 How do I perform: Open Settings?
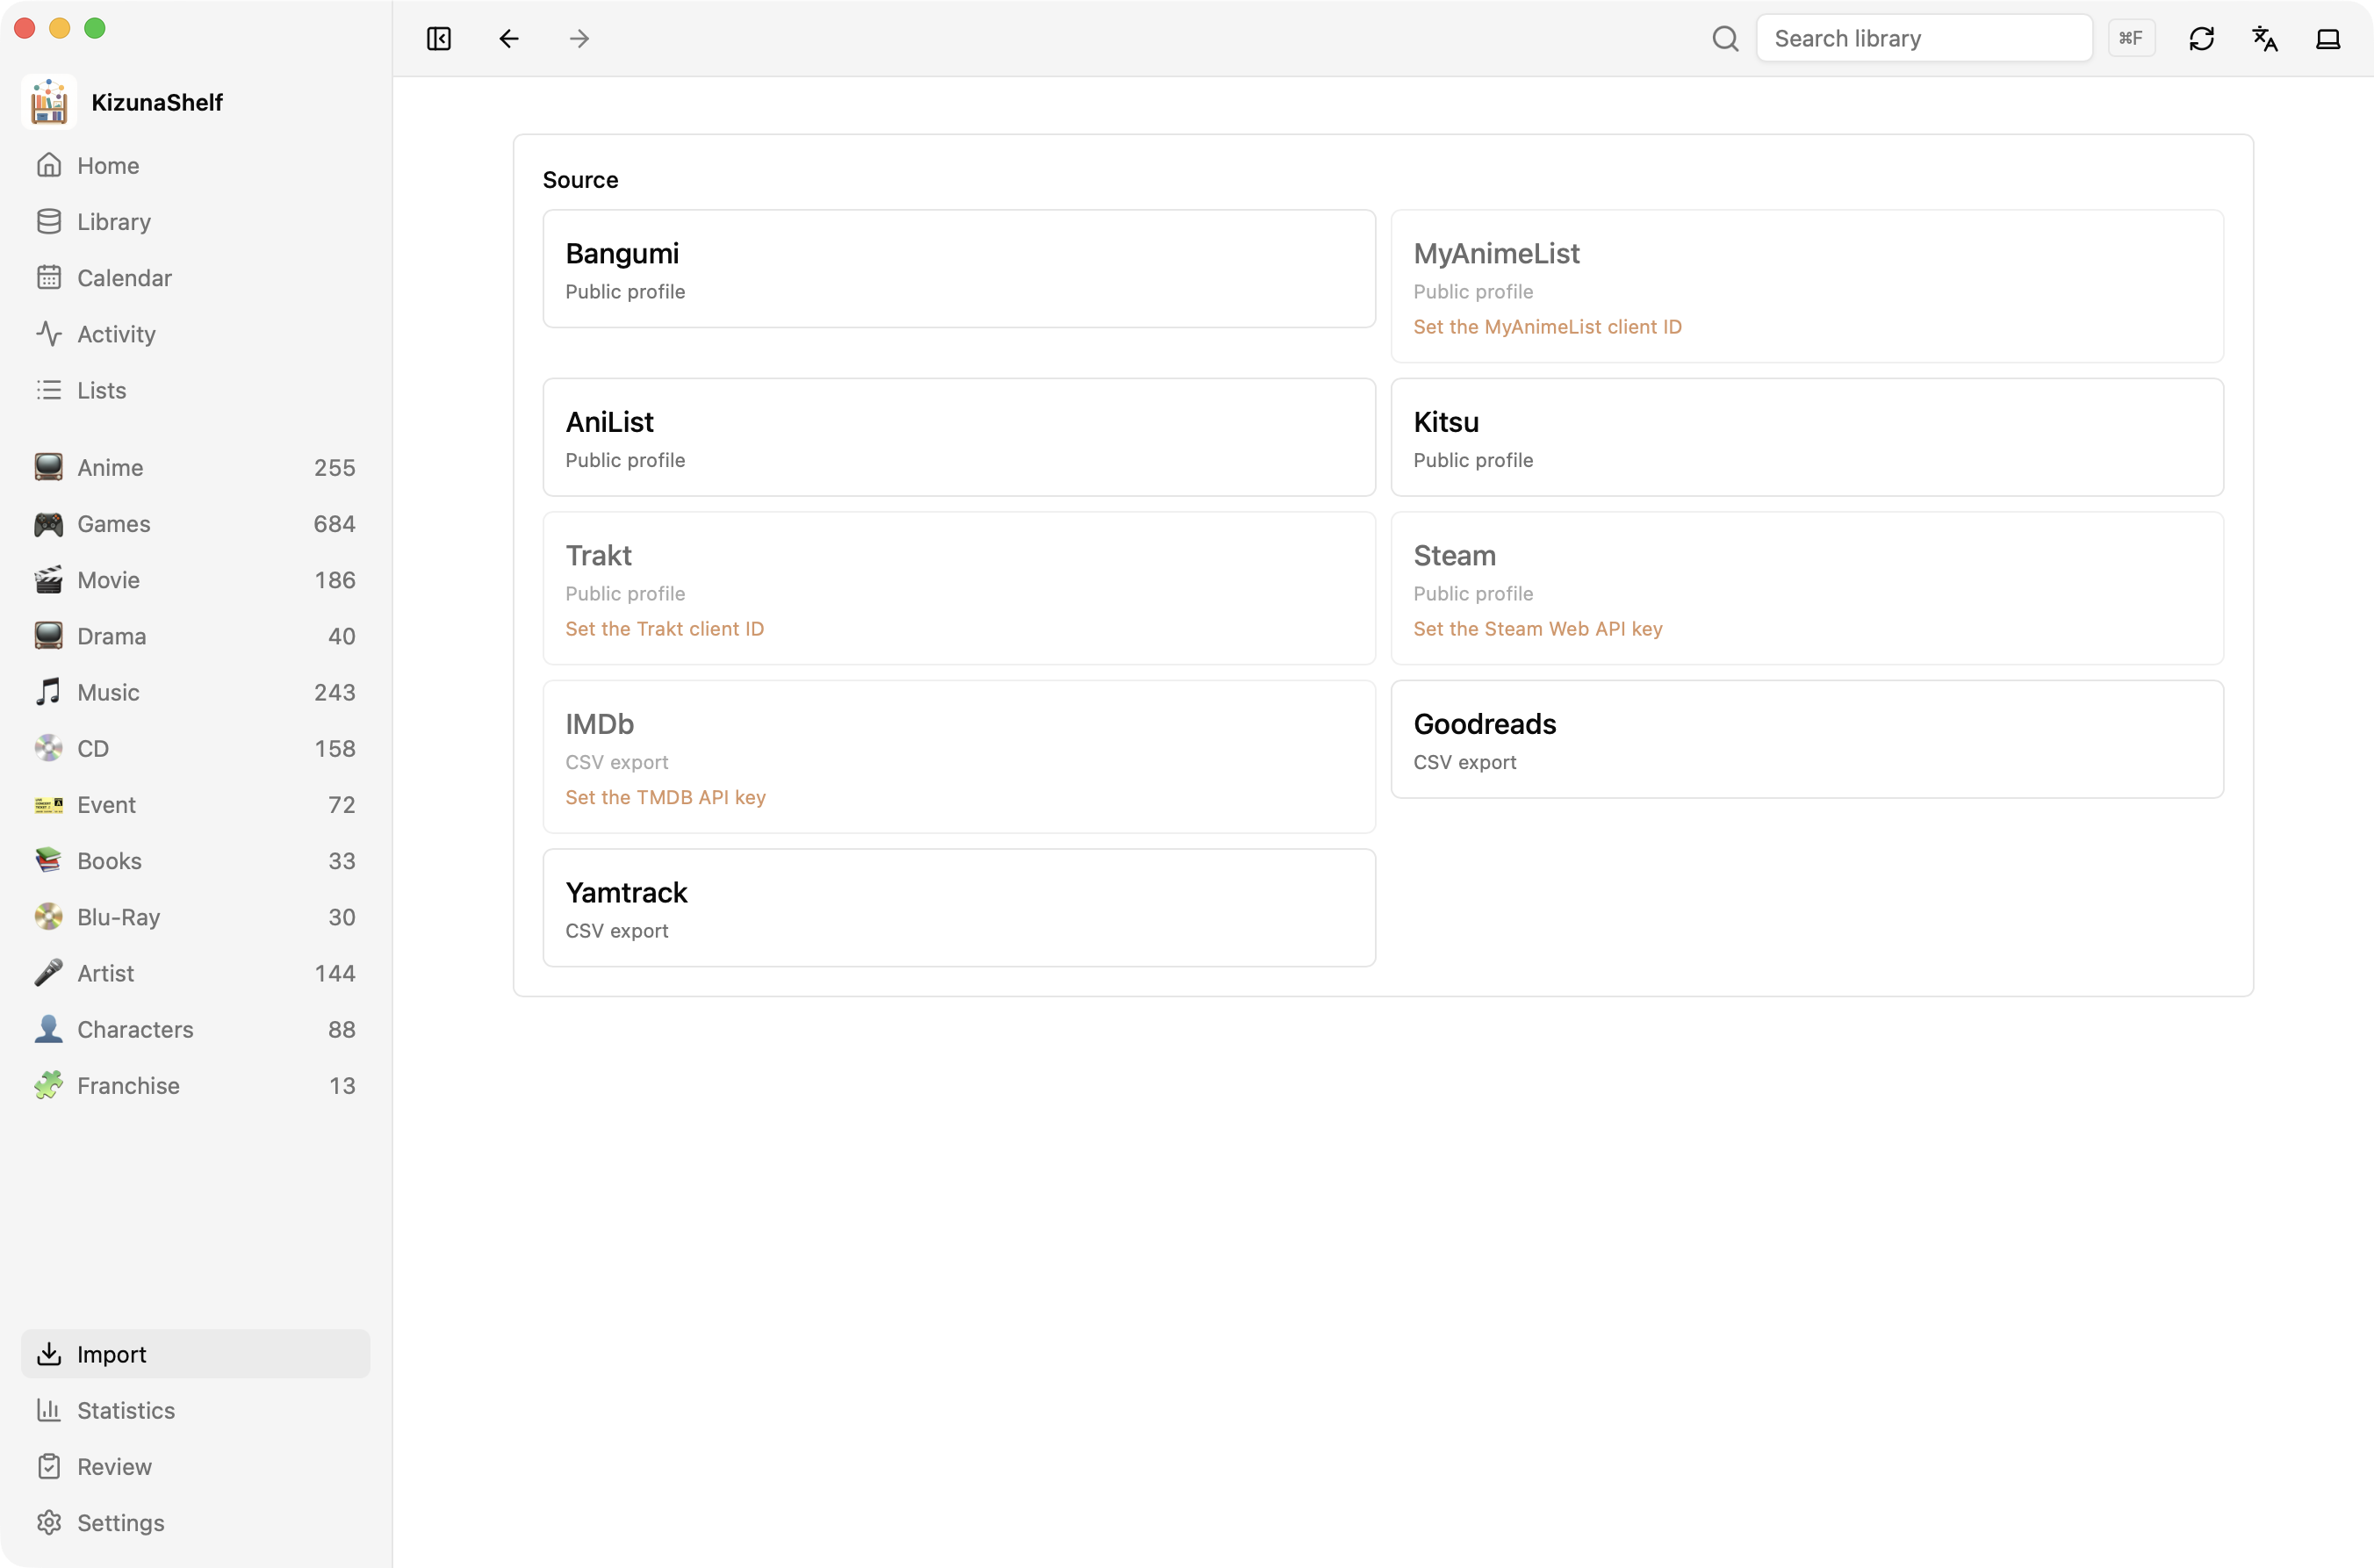196,1522
